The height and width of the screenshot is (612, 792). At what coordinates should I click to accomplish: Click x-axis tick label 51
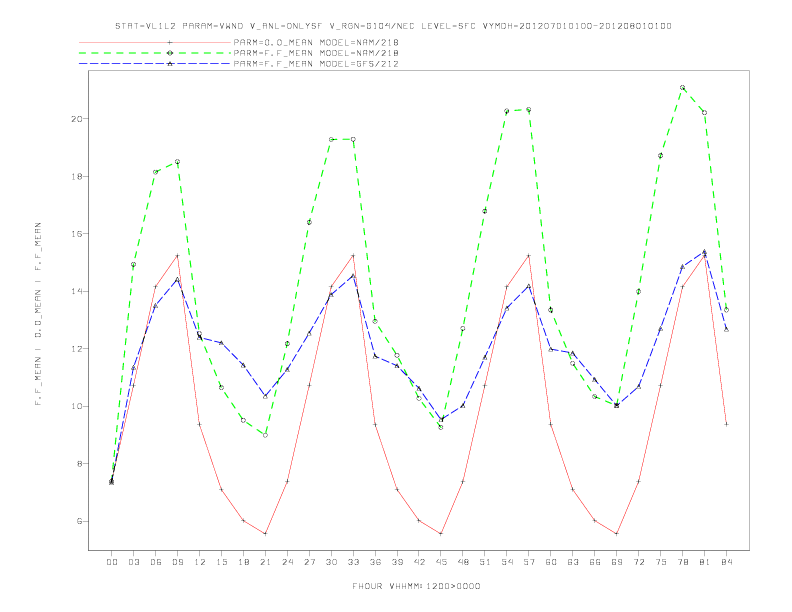[x=485, y=562]
